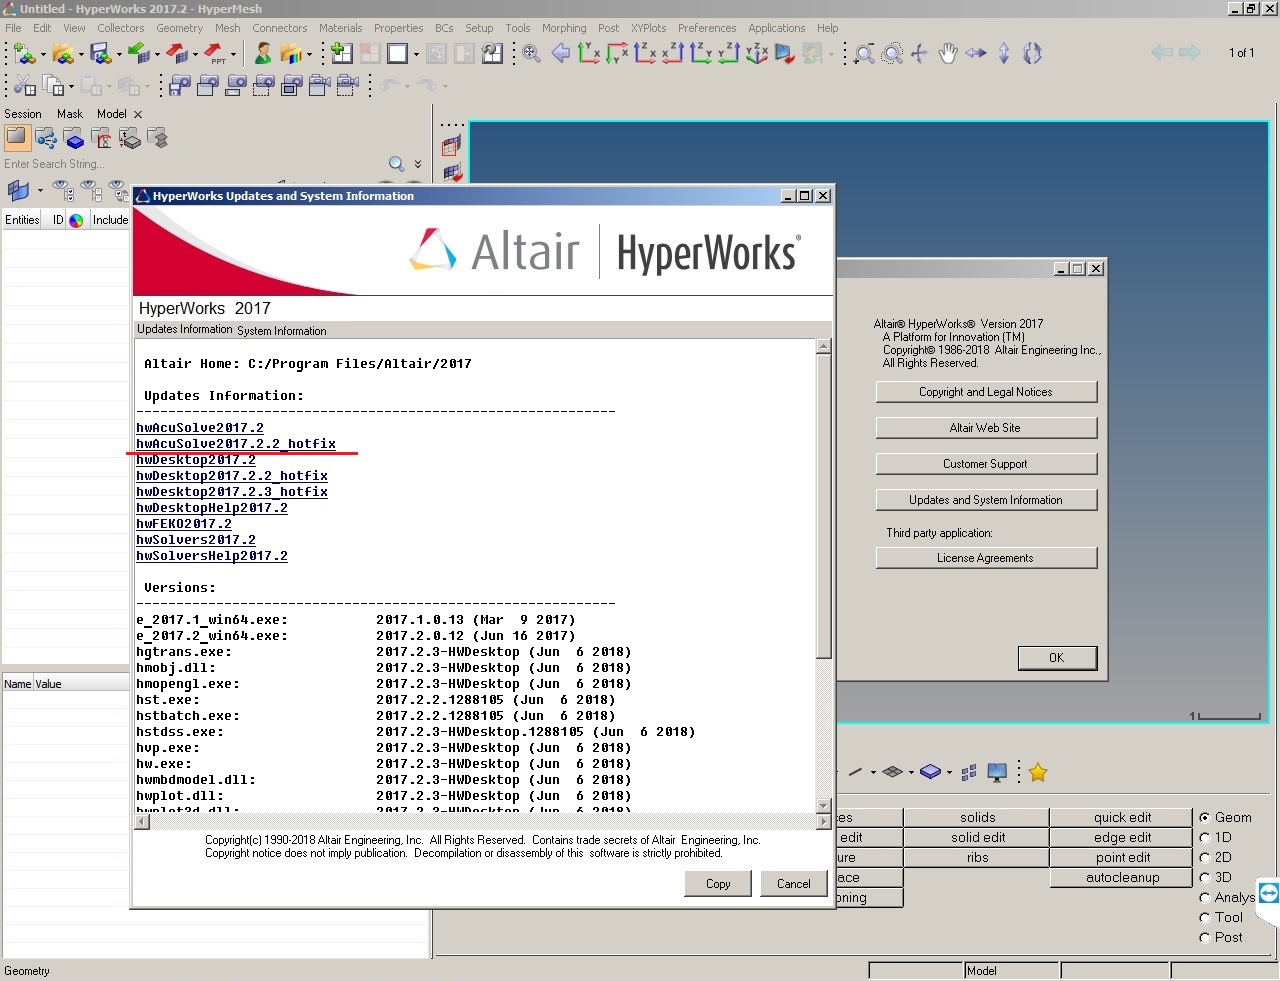Screen dimensions: 1280x981
Task: Click the Customer Support button
Action: point(986,464)
